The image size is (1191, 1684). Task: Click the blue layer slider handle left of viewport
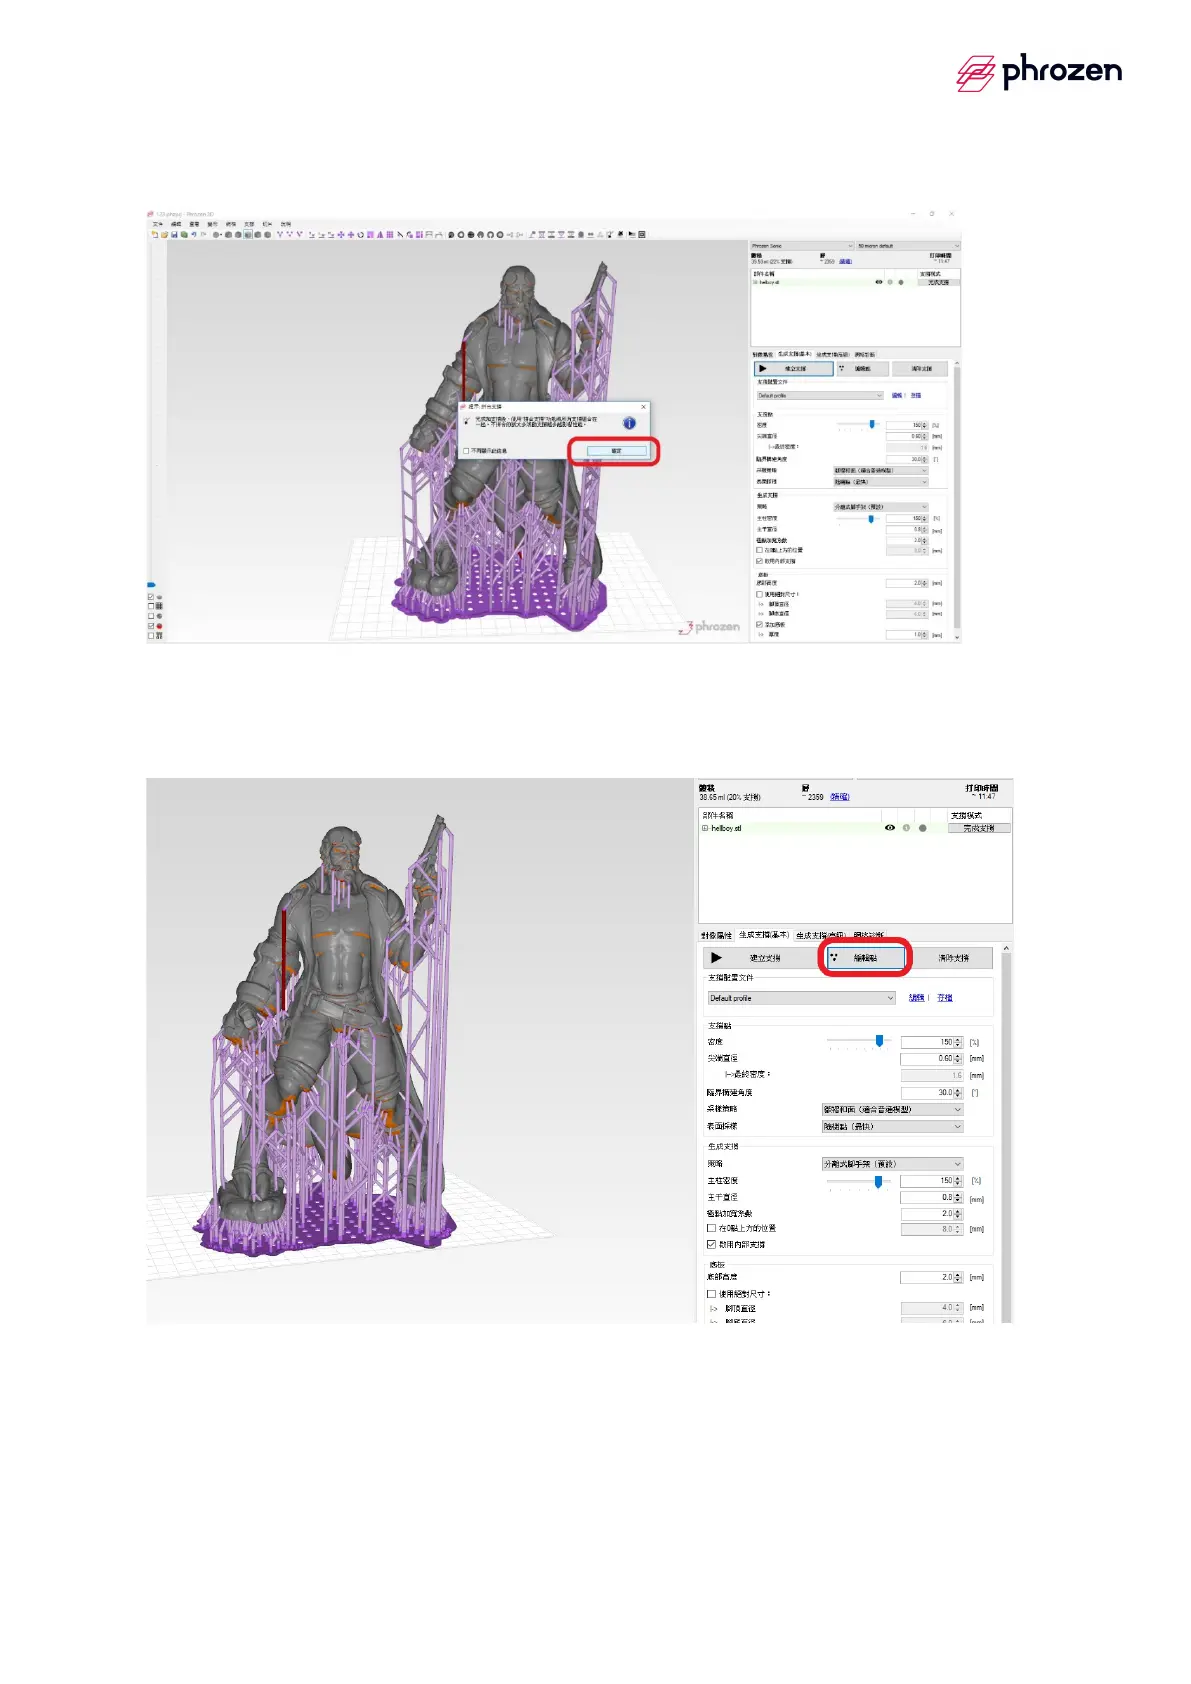click(151, 585)
